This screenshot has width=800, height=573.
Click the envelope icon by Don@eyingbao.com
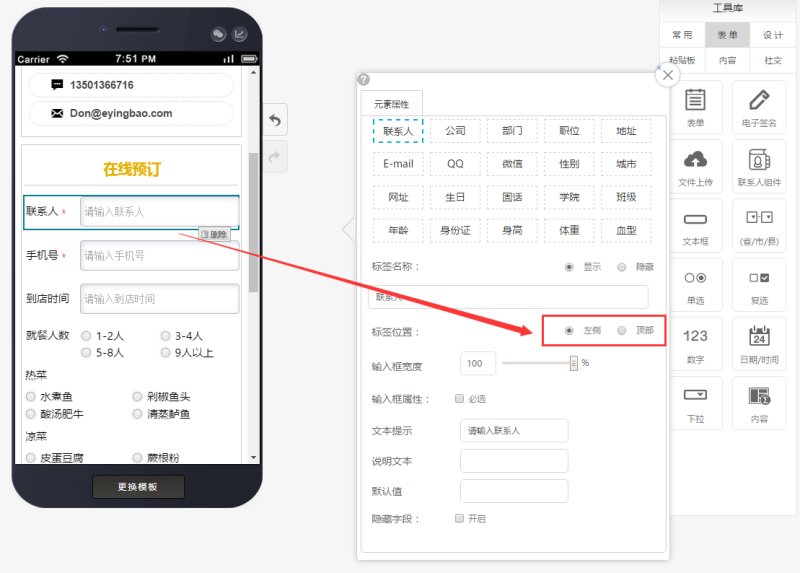pyautogui.click(x=57, y=113)
